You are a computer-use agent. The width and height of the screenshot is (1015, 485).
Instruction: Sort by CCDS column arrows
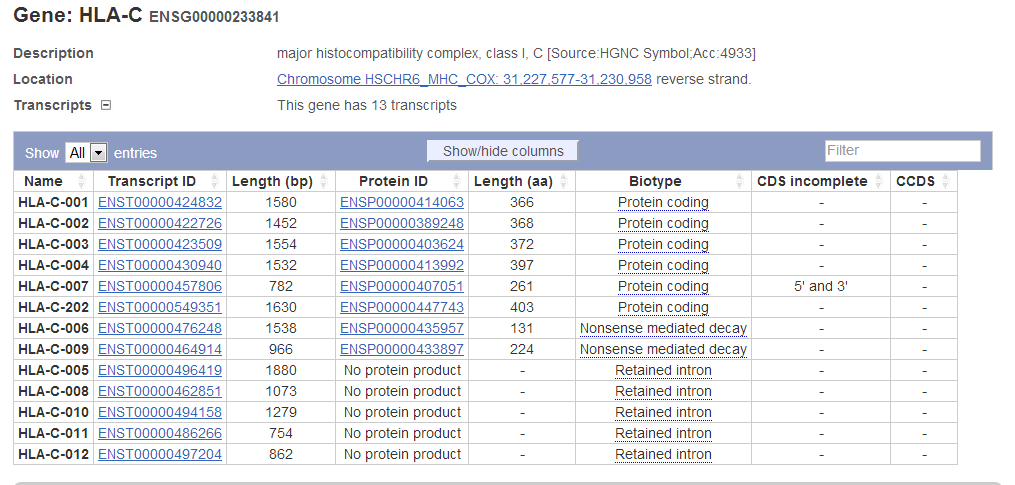click(945, 182)
